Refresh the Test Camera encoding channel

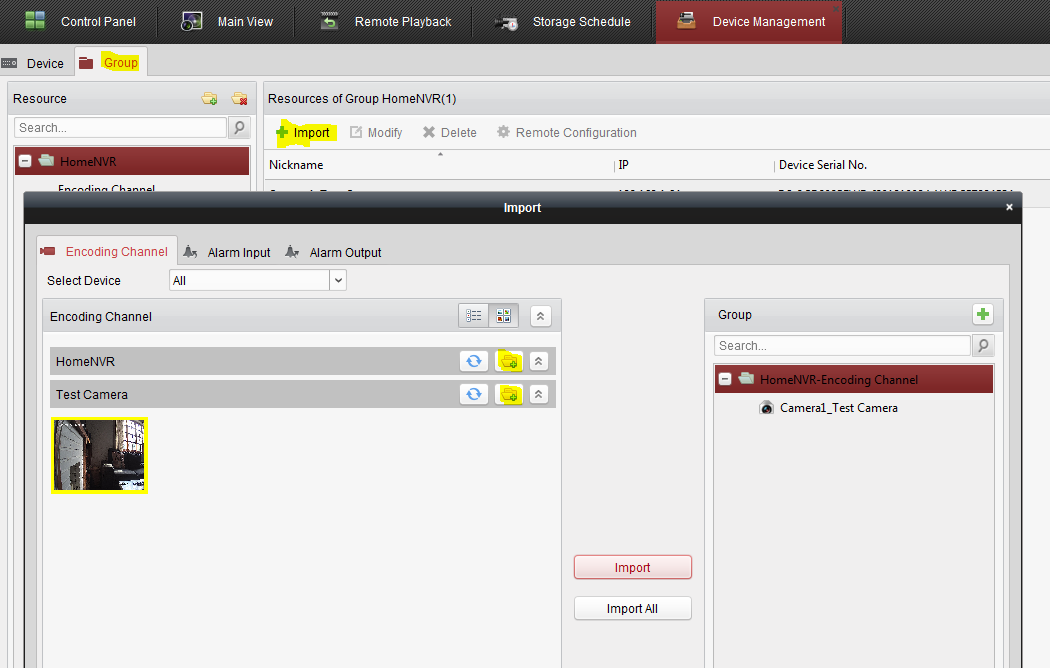click(474, 394)
